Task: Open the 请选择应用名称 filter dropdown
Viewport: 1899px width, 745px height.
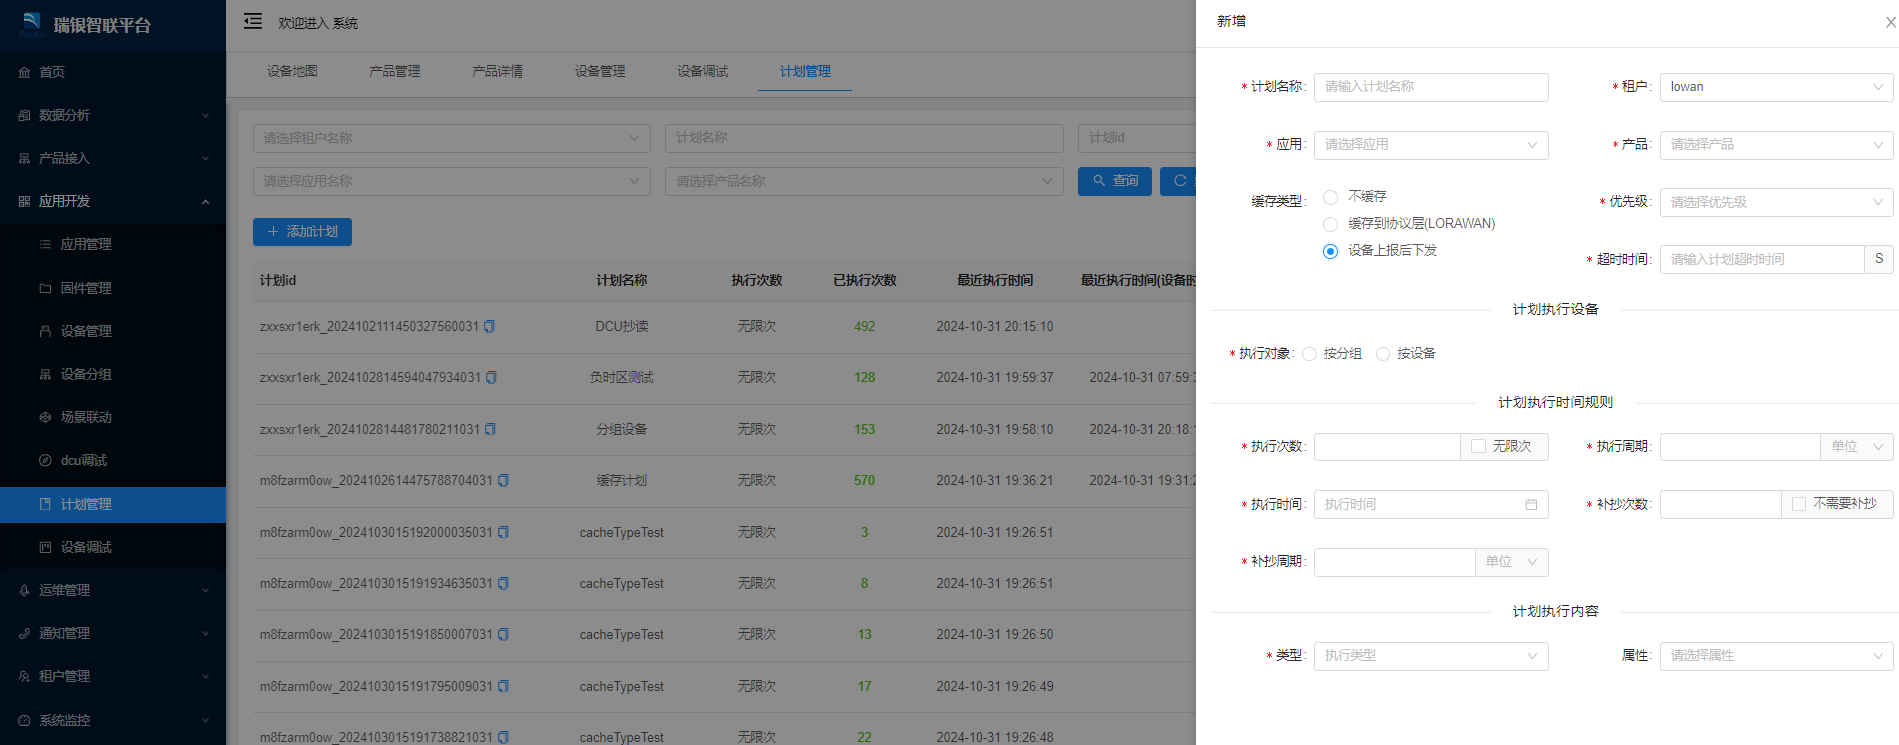Action: 451,181
